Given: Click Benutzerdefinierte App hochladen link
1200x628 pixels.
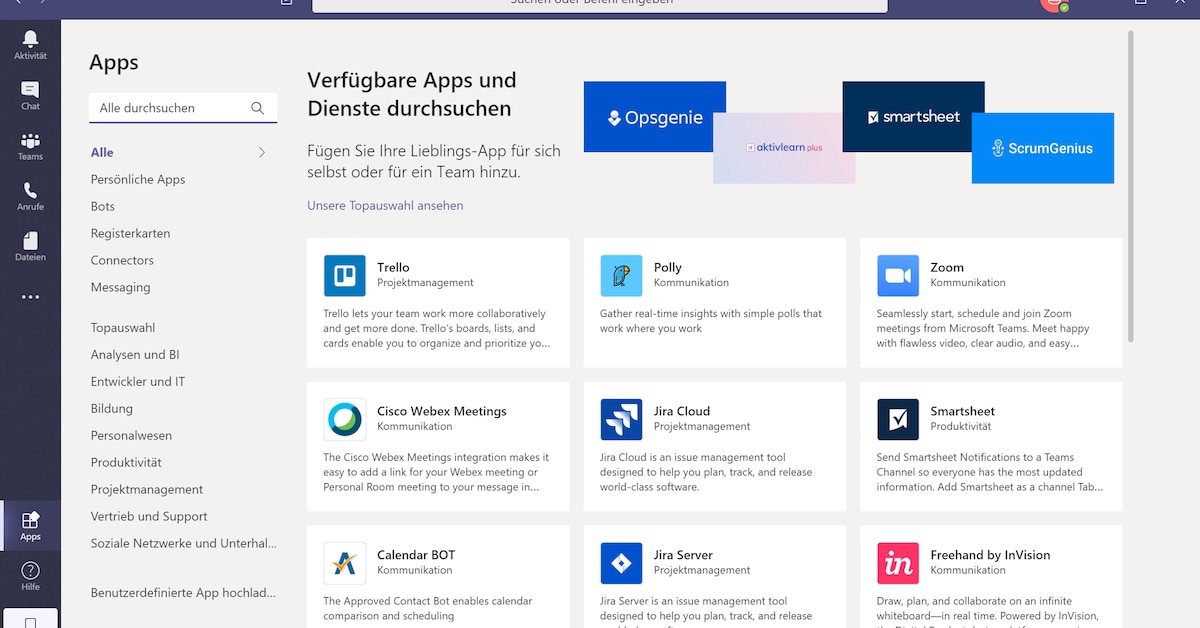Looking at the screenshot, I should click(x=183, y=593).
